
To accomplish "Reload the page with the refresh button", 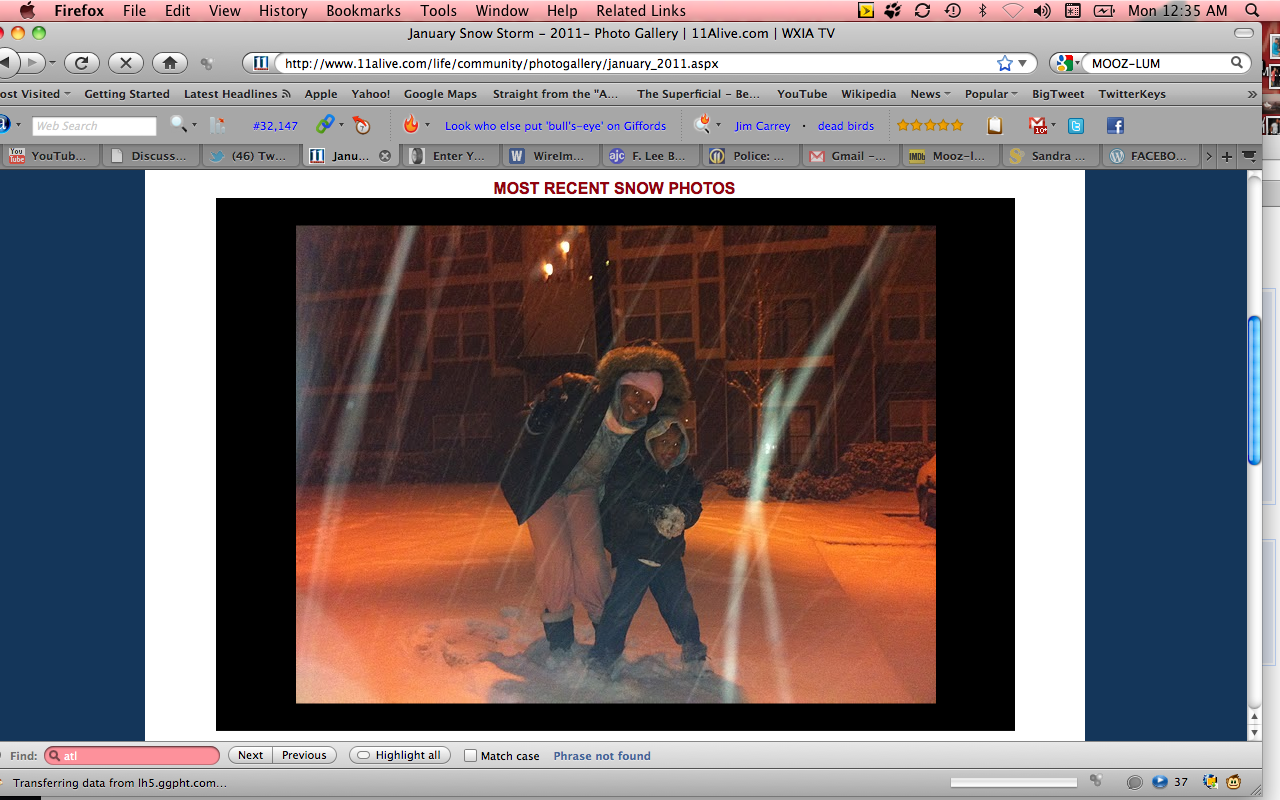I will (x=82, y=63).
